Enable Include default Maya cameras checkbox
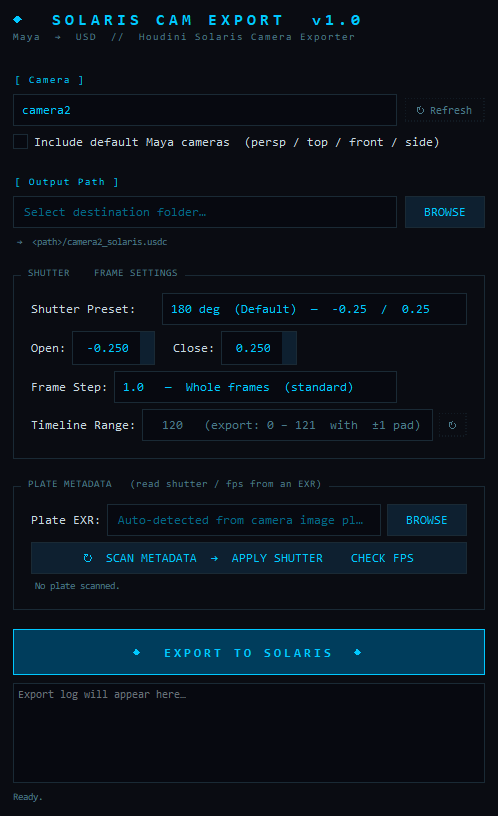Screen dimensions: 498x816 [x=20, y=142]
